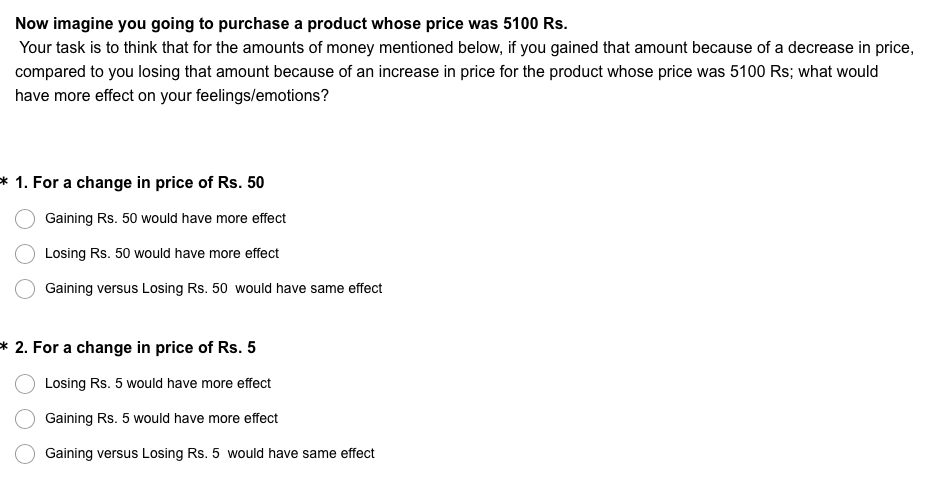Choose the 'Losing Rs. 50 would have more effect' radio circle

point(25,254)
